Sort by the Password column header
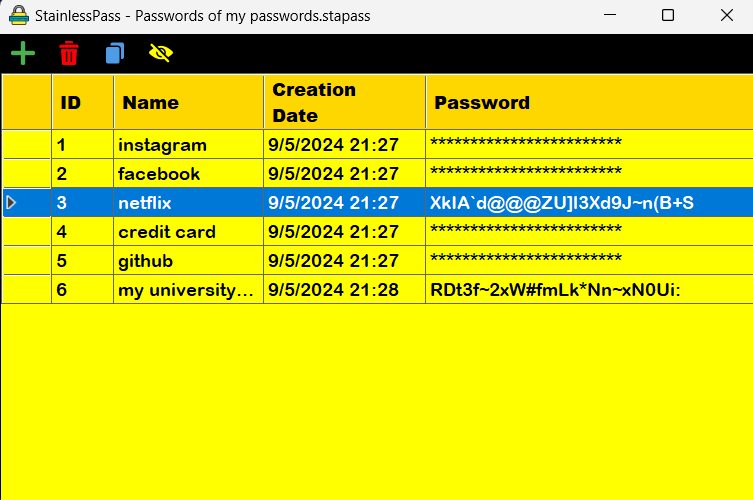 tap(589, 102)
